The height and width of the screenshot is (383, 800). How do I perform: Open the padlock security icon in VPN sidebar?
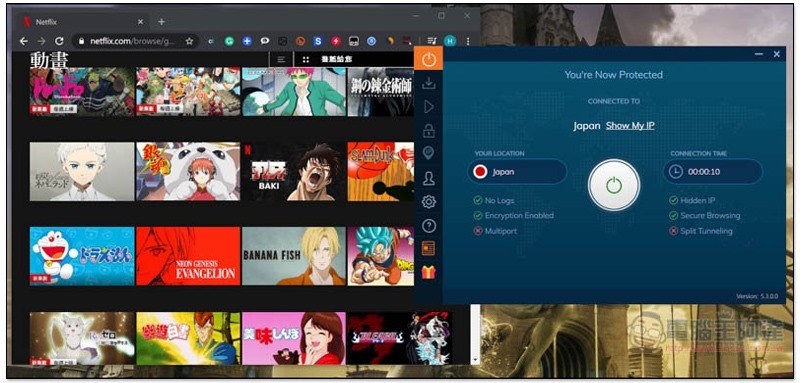[429, 130]
